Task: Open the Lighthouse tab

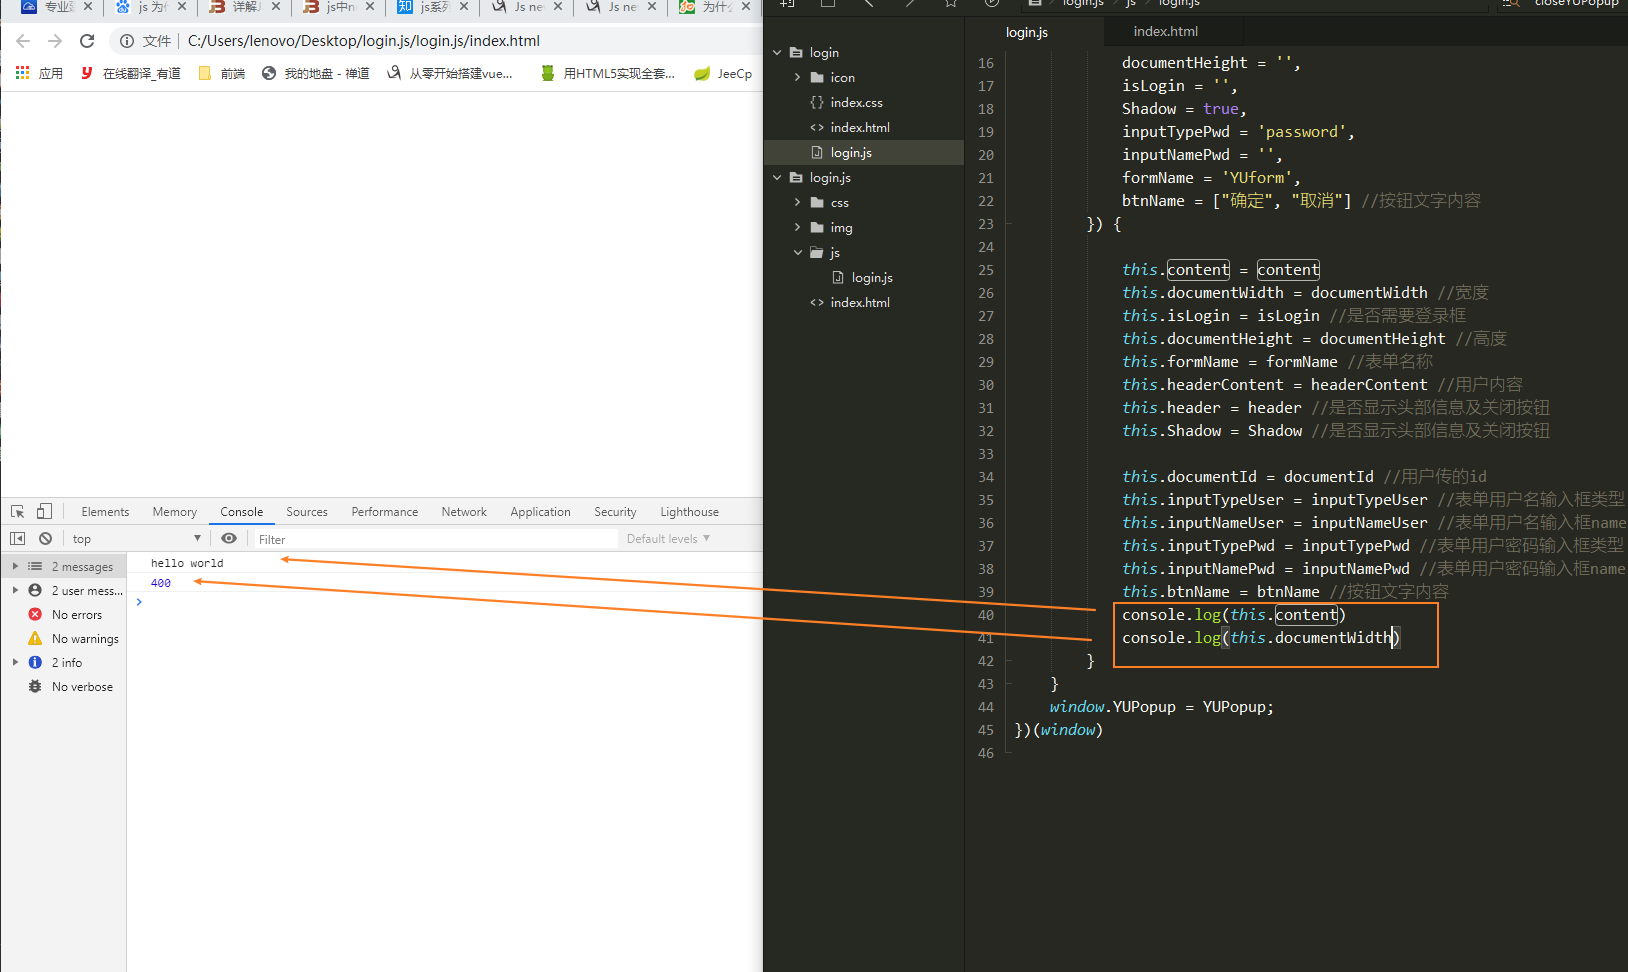Action: click(x=689, y=511)
